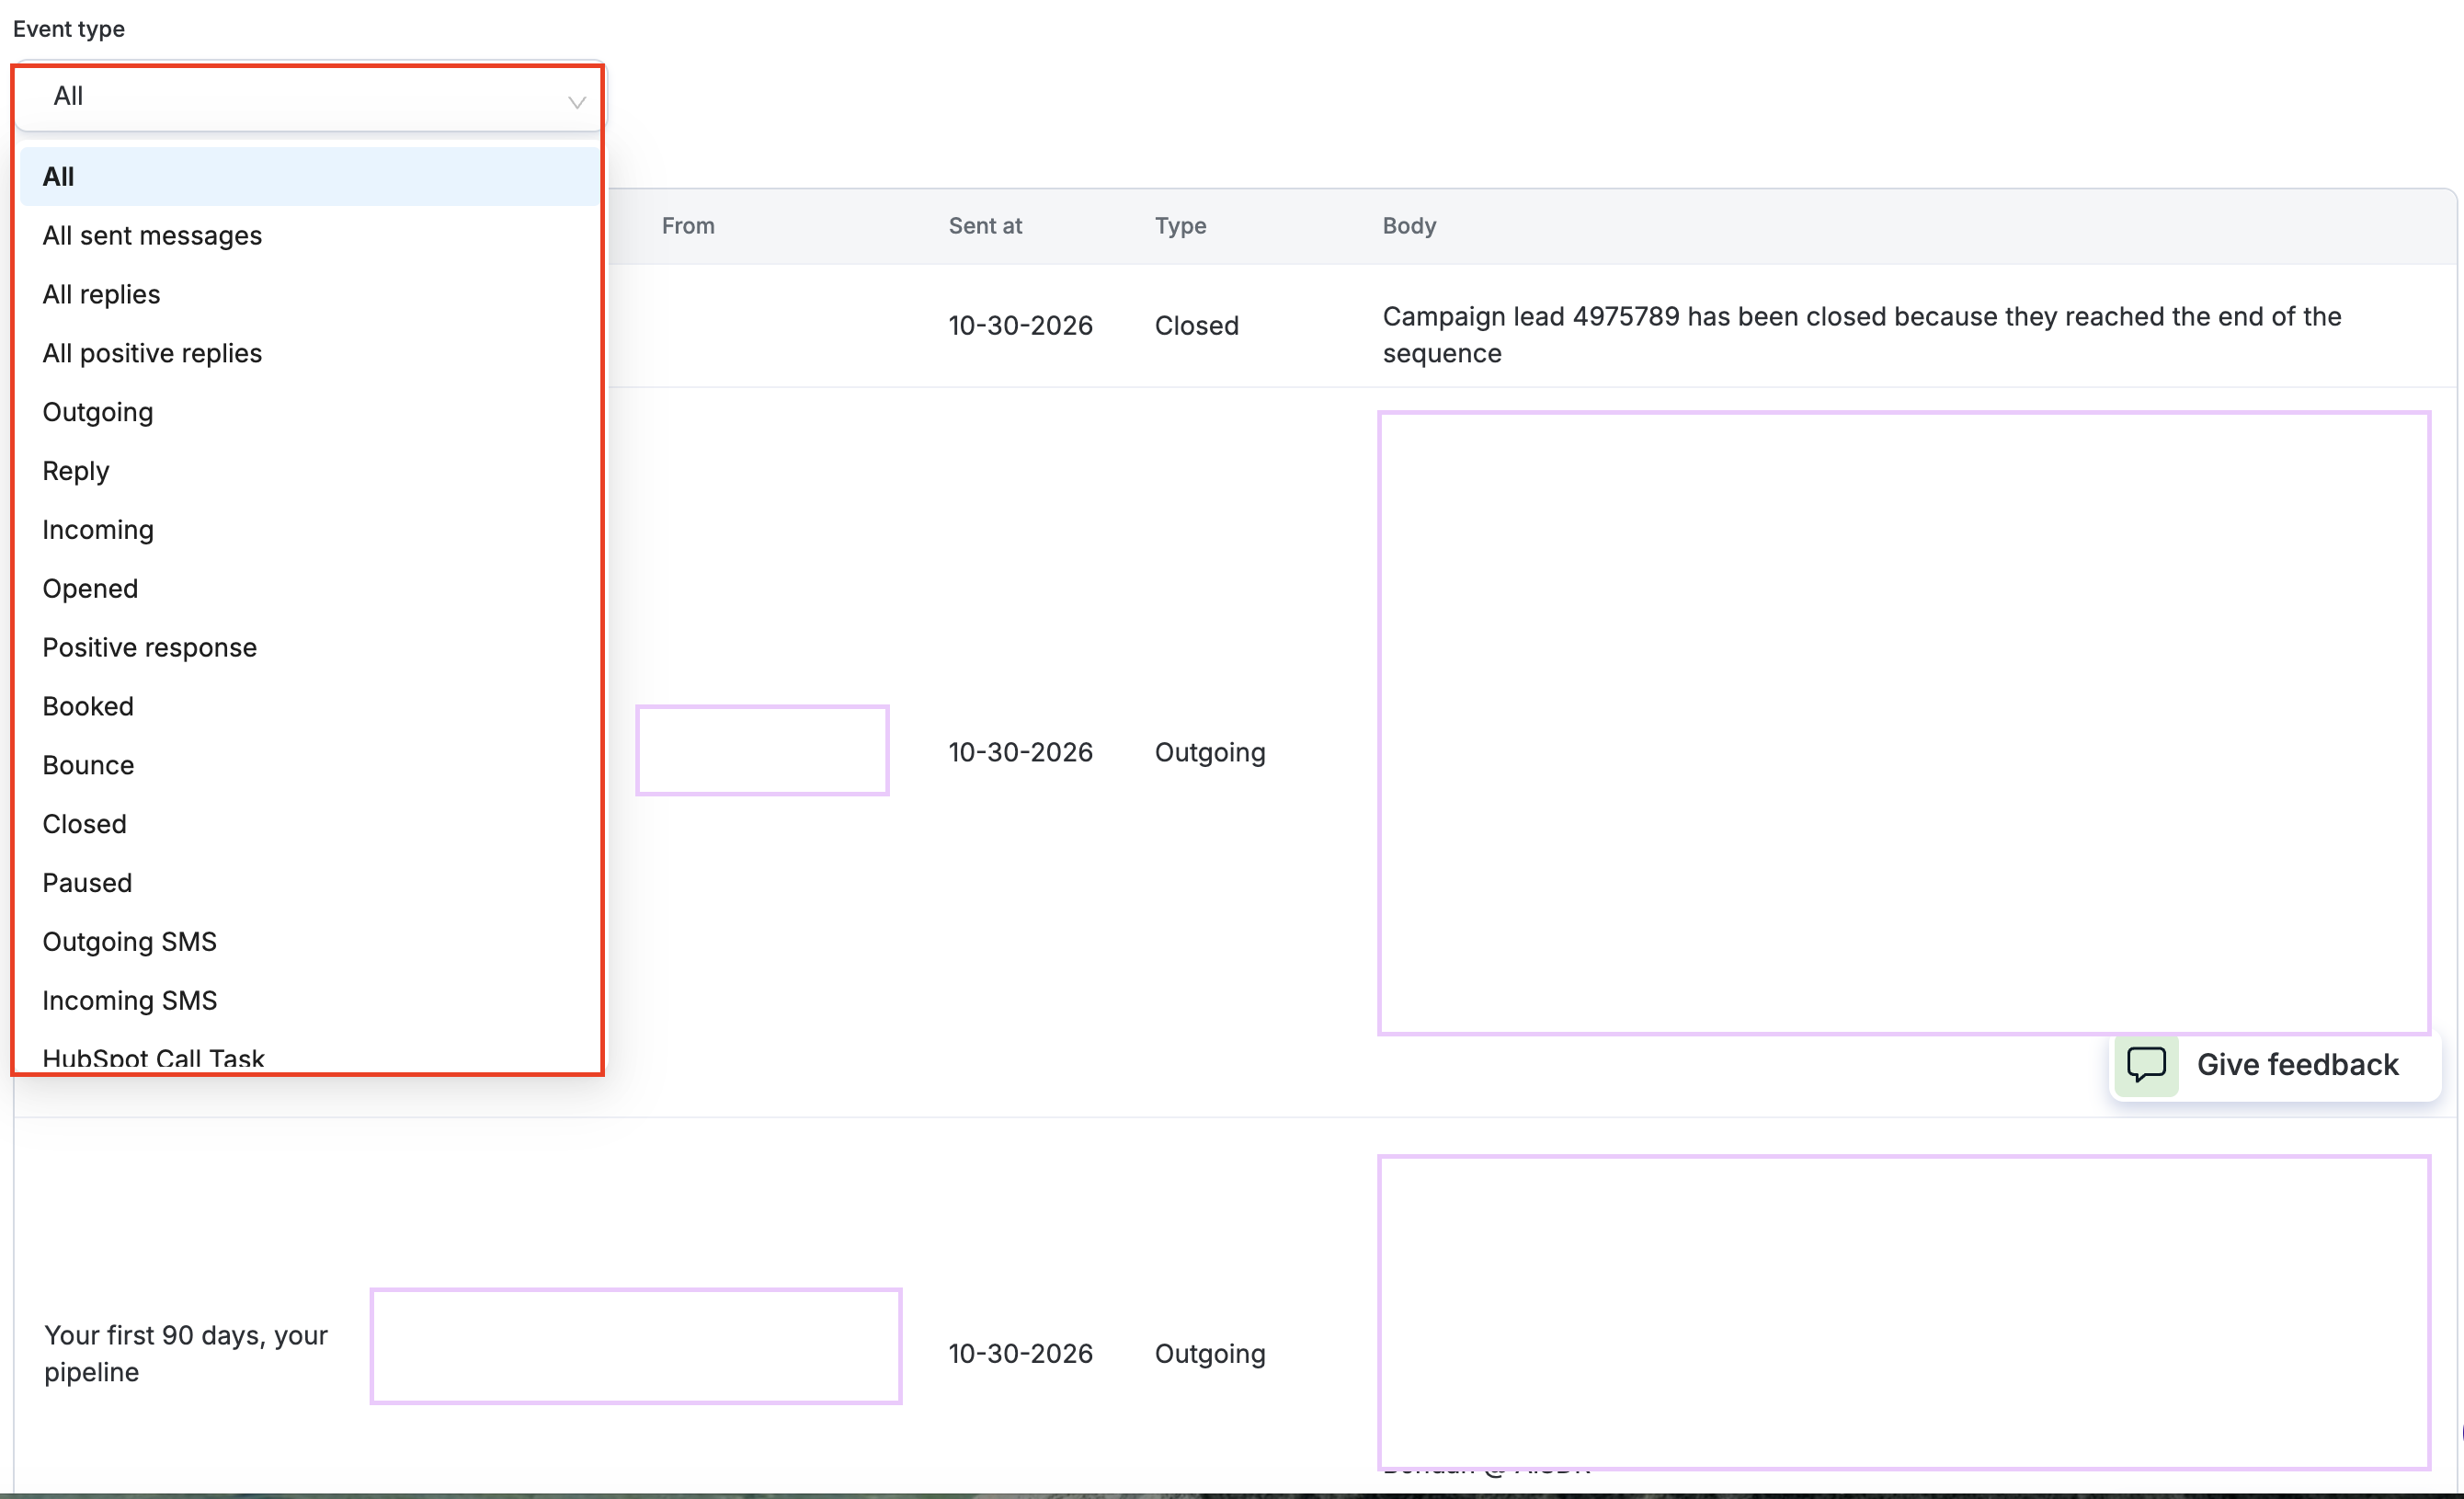The height and width of the screenshot is (1499, 2464).
Task: Select the Opened event type option
Action: tap(309, 589)
